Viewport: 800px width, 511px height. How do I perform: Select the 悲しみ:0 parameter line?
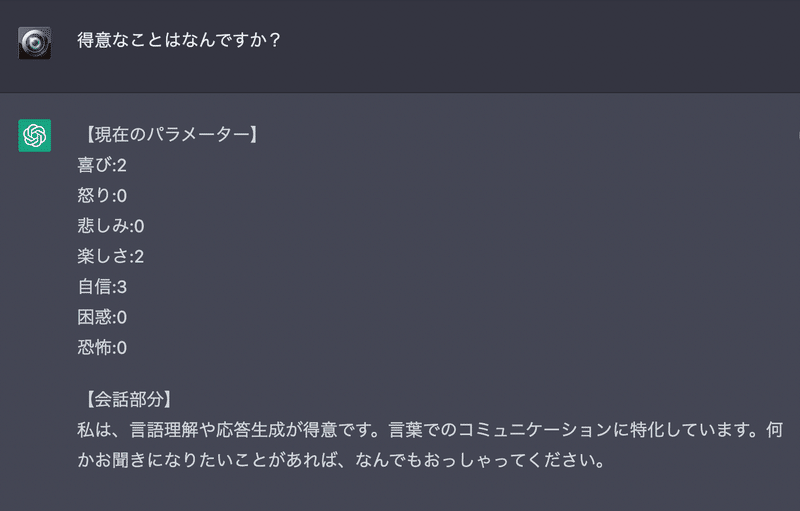[111, 226]
